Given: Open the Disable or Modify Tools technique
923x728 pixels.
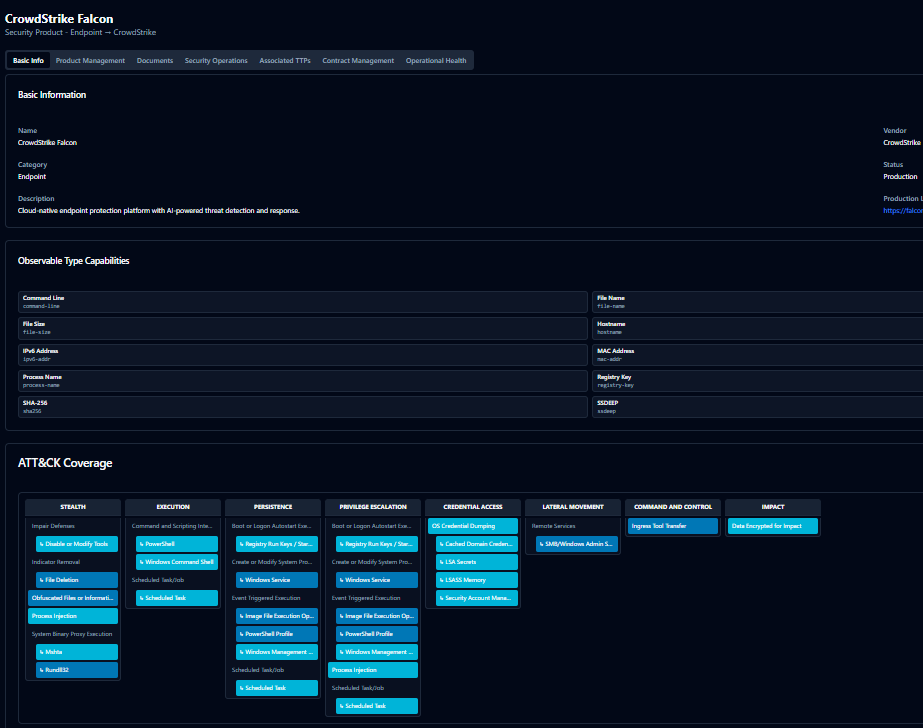Looking at the screenshot, I should [77, 544].
